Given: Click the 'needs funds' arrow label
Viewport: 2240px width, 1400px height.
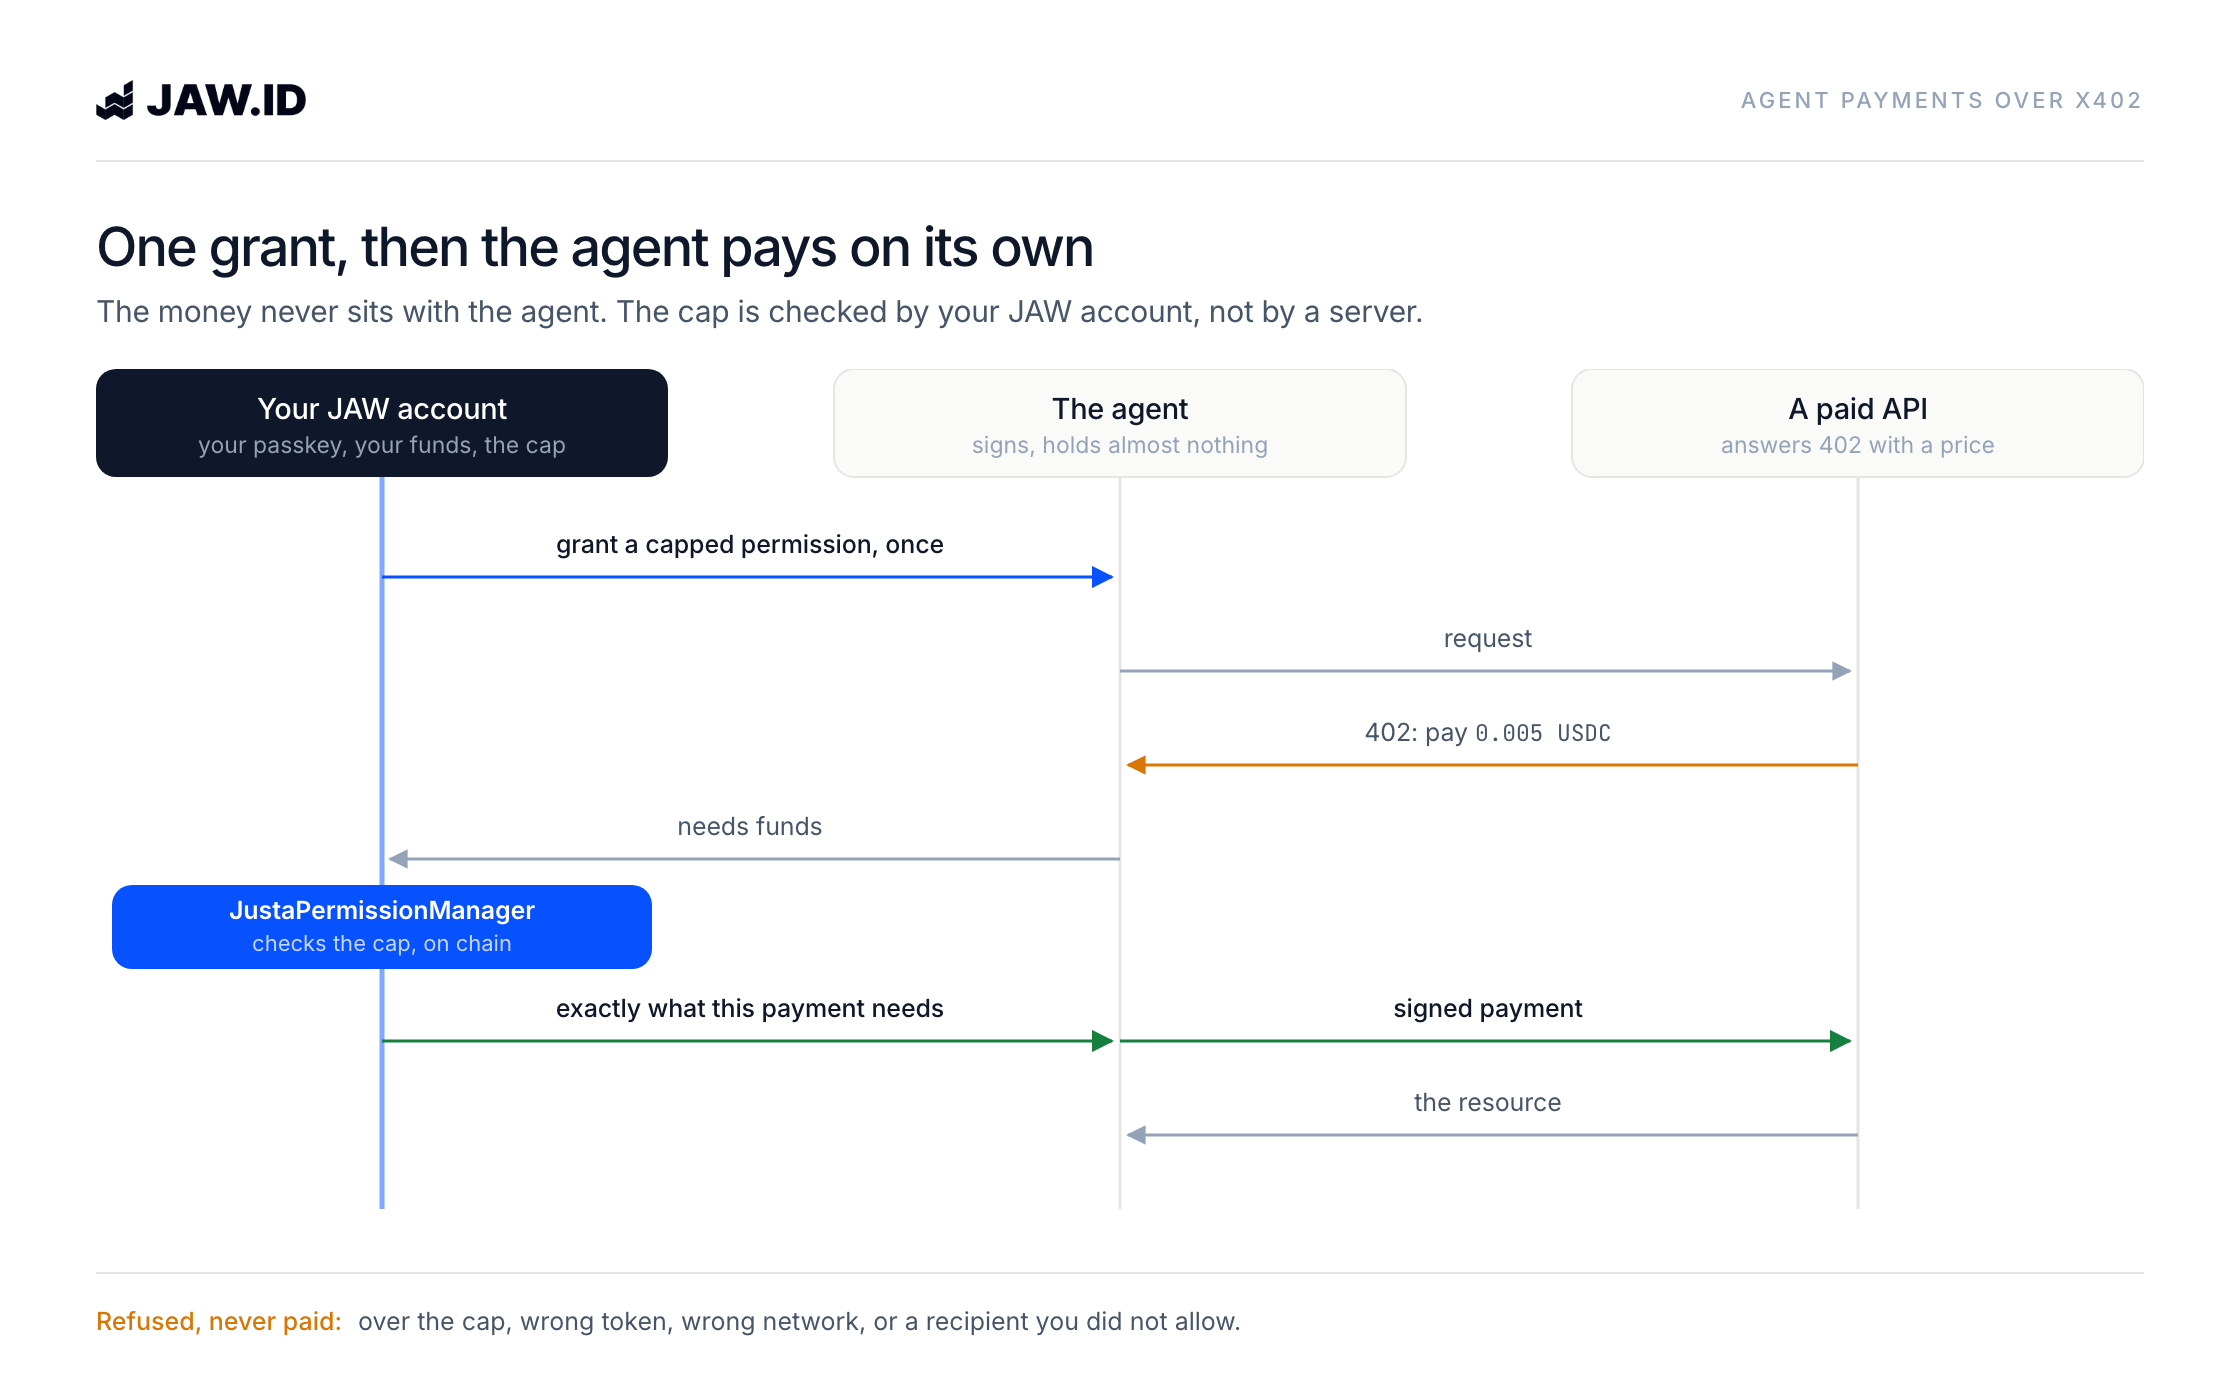Looking at the screenshot, I should click(x=750, y=827).
